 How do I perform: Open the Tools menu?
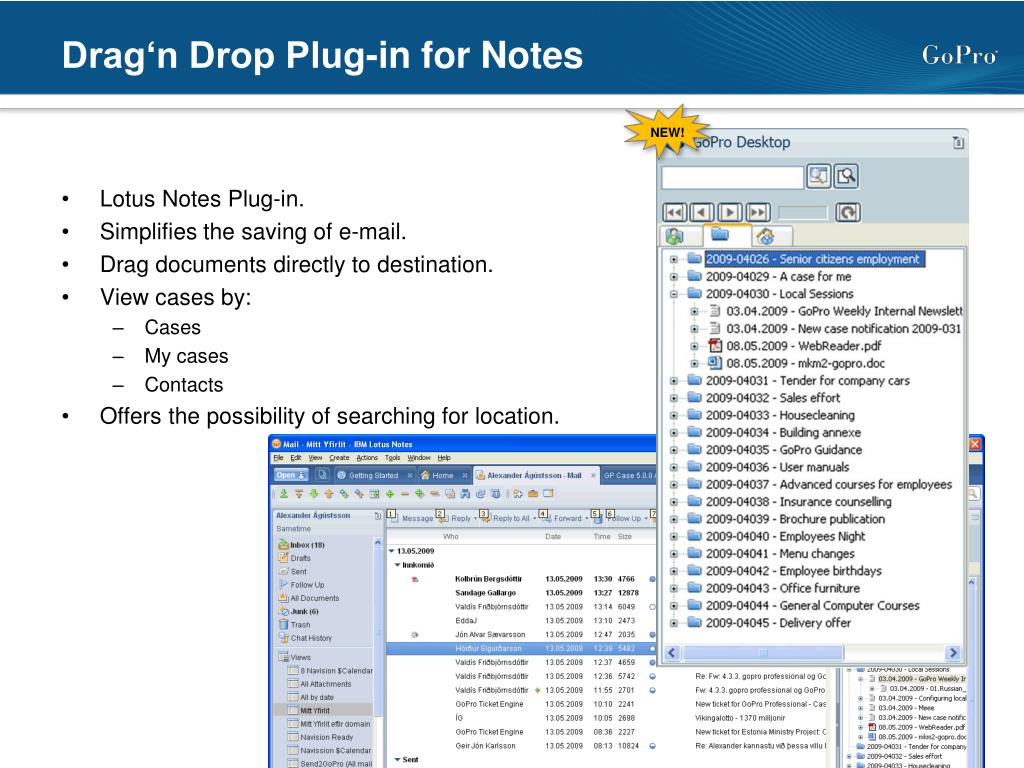392,458
